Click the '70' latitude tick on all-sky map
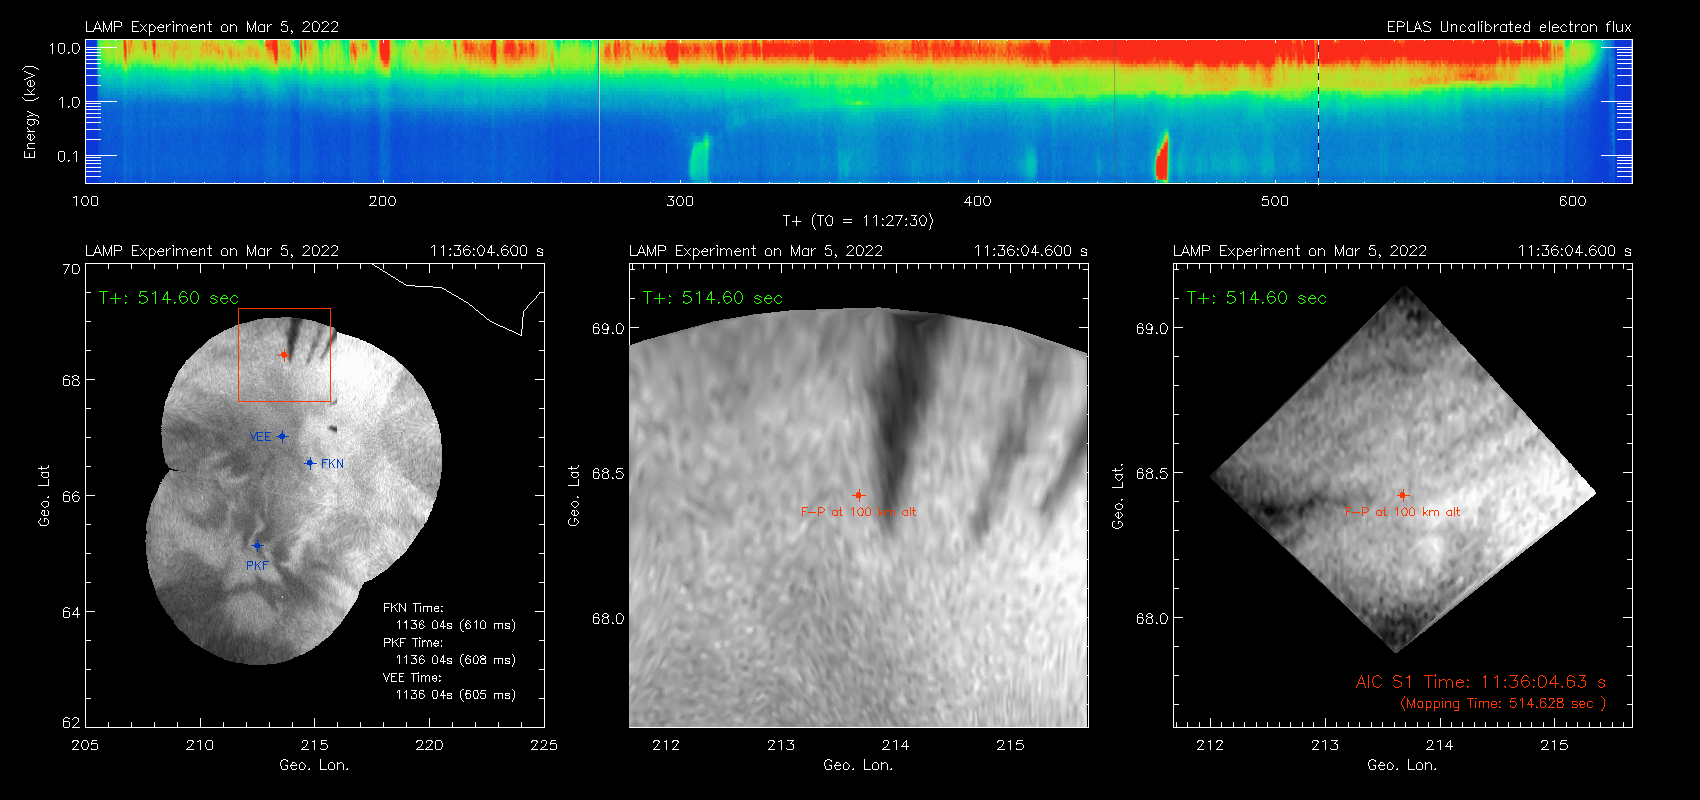The height and width of the screenshot is (800, 1700). [x=71, y=269]
